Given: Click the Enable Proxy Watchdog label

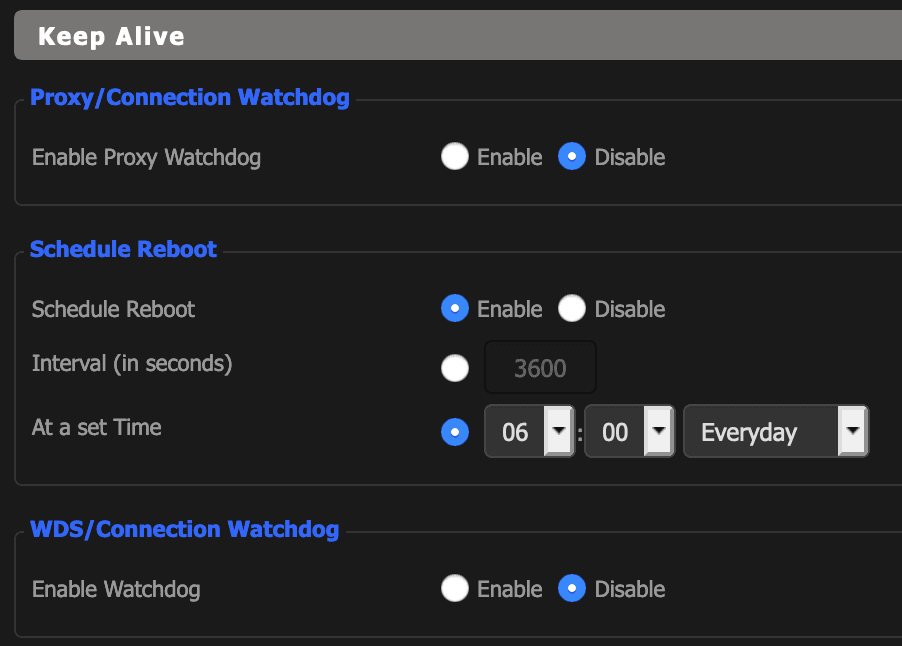Looking at the screenshot, I should tap(146, 158).
